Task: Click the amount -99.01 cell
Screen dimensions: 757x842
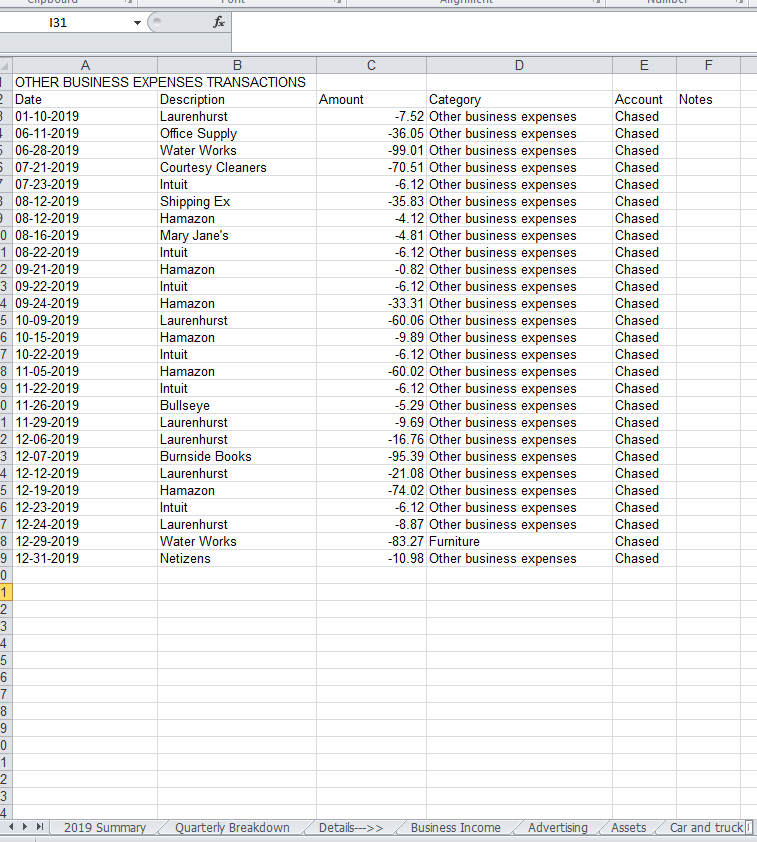Action: (371, 150)
